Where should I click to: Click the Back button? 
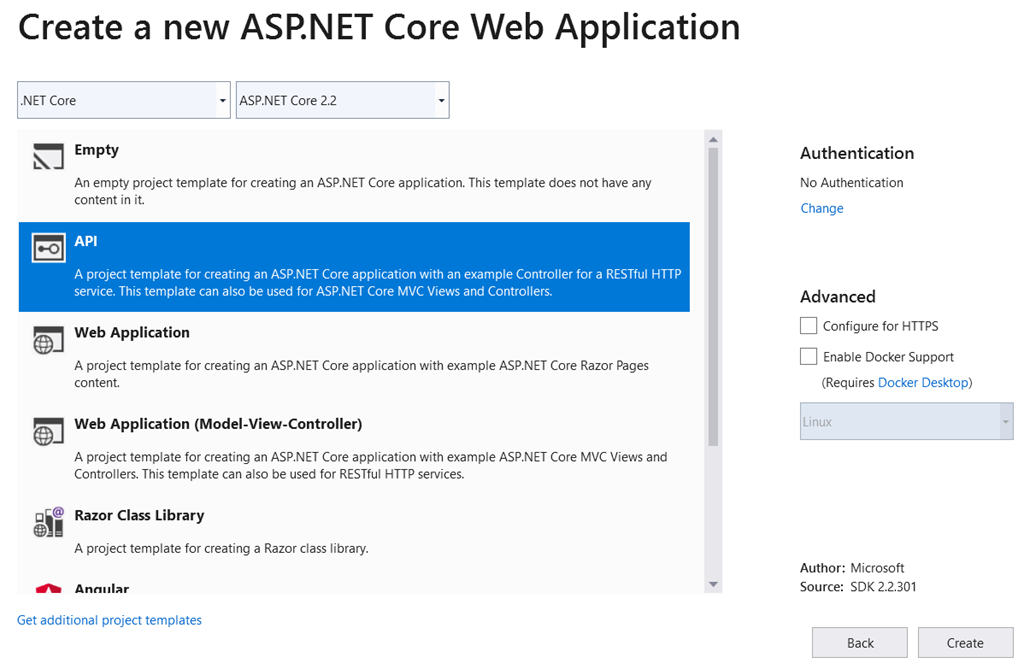coord(859,643)
